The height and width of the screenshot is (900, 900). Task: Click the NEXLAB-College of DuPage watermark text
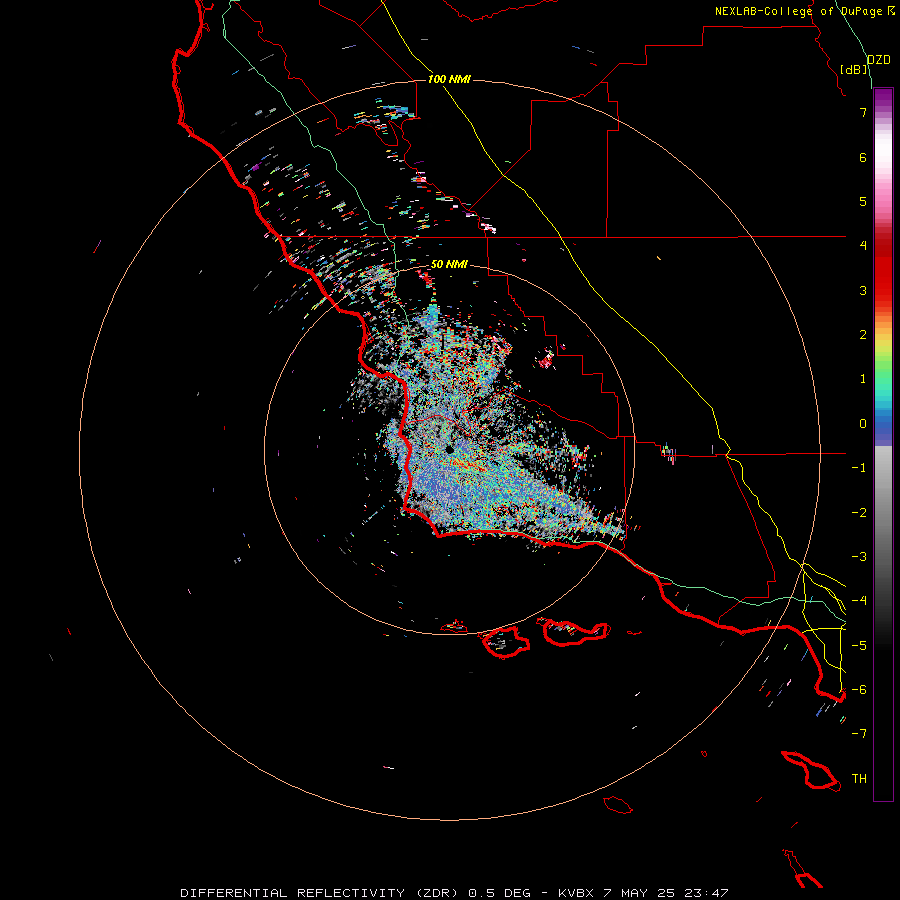click(x=798, y=11)
